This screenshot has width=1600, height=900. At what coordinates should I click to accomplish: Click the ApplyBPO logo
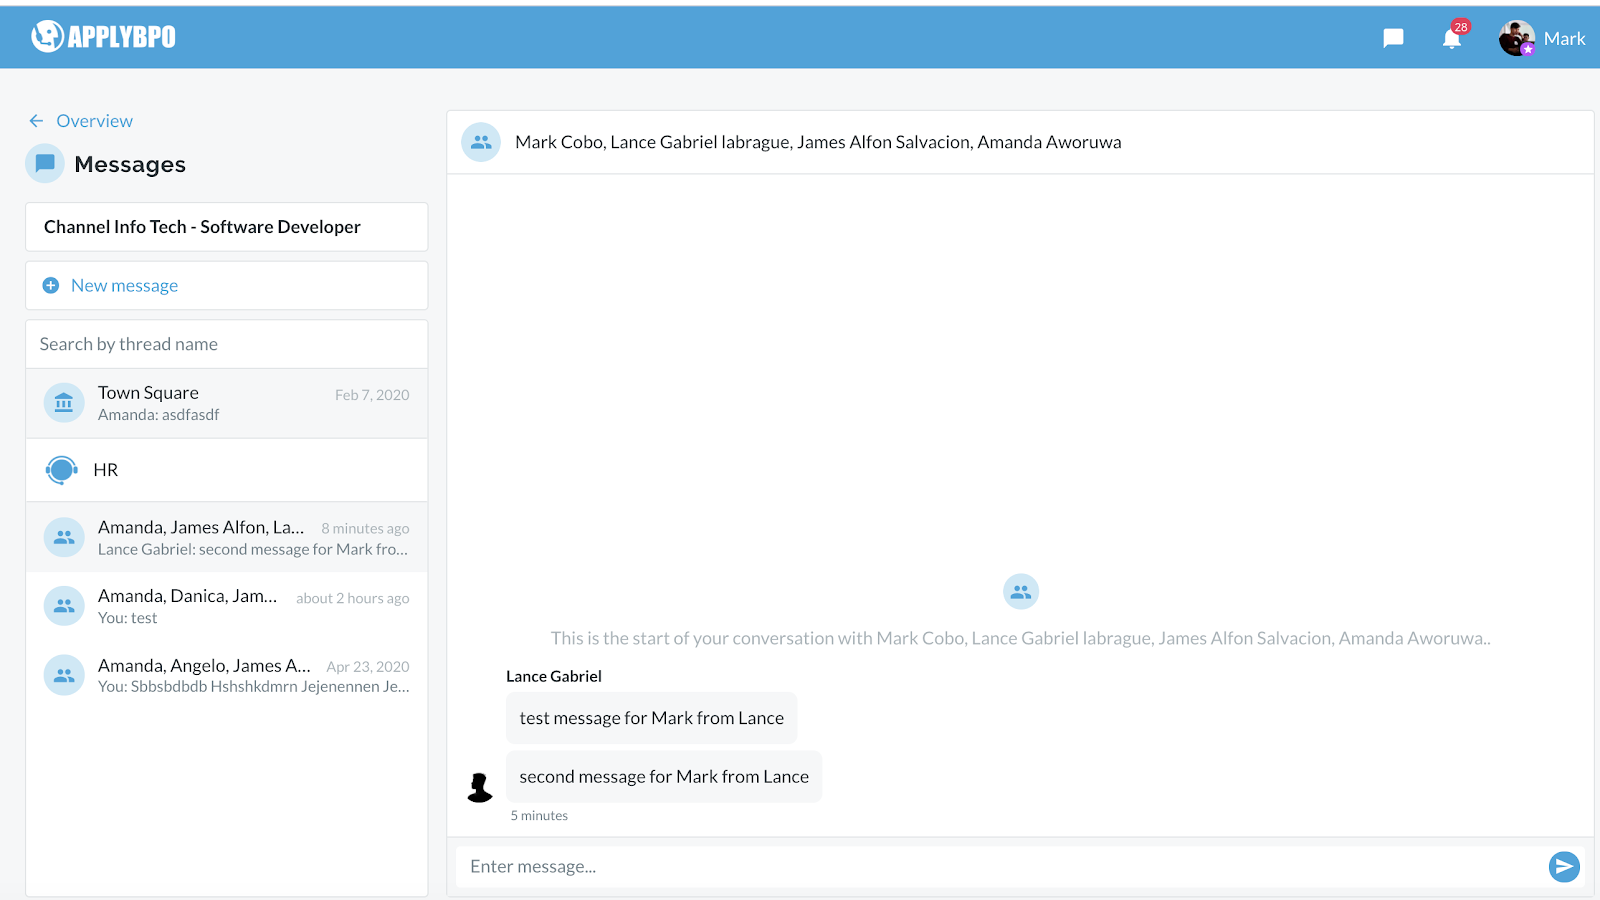103,37
